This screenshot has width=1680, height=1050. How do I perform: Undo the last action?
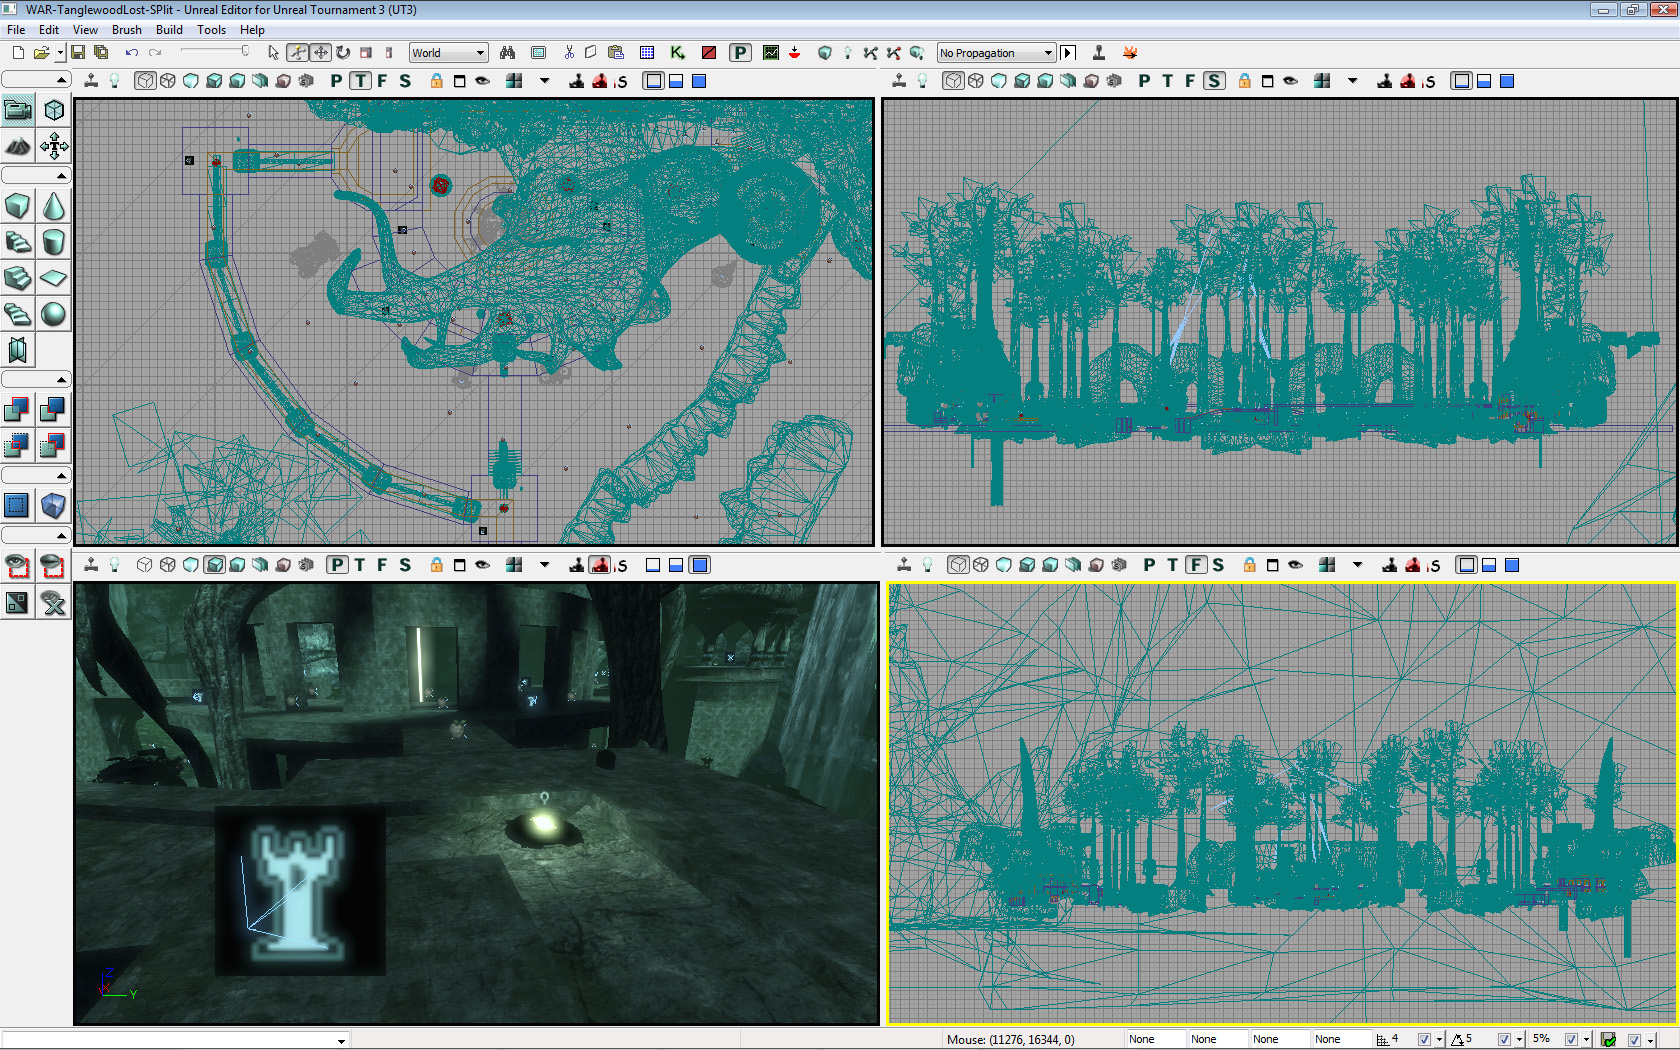131,53
